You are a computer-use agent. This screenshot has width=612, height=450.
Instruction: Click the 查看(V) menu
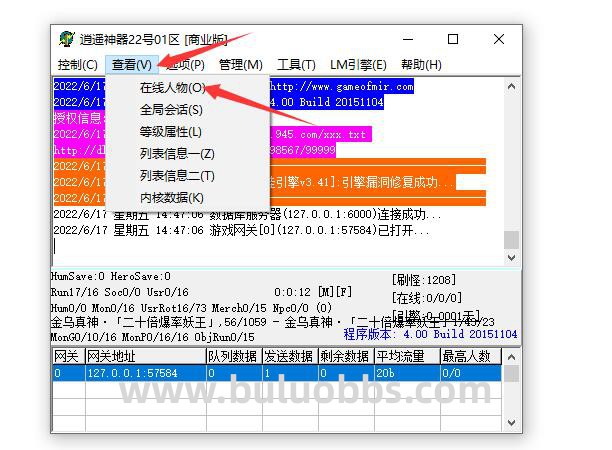[132, 65]
